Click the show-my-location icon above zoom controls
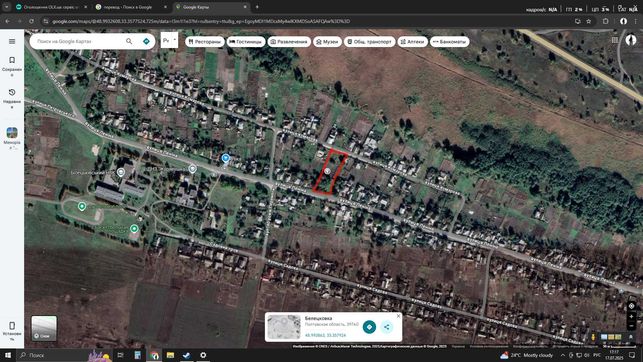This screenshot has width=643, height=362. [x=632, y=306]
